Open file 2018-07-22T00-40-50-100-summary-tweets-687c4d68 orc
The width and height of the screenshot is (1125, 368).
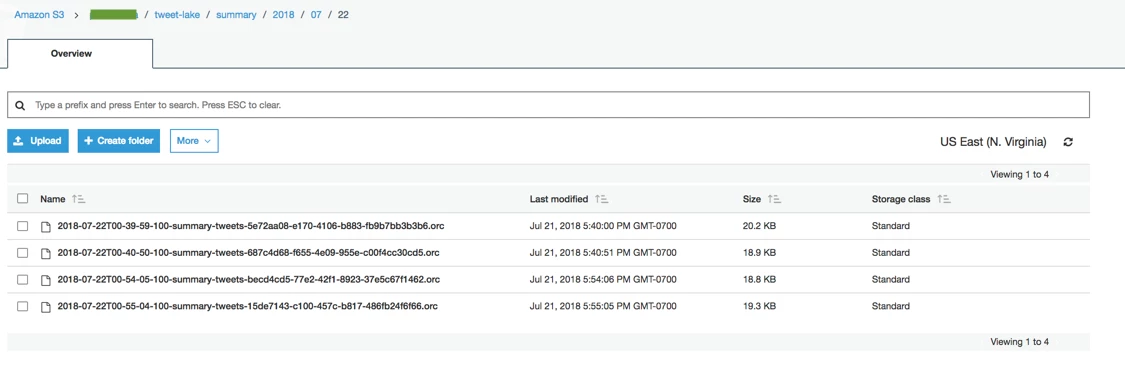tap(248, 253)
